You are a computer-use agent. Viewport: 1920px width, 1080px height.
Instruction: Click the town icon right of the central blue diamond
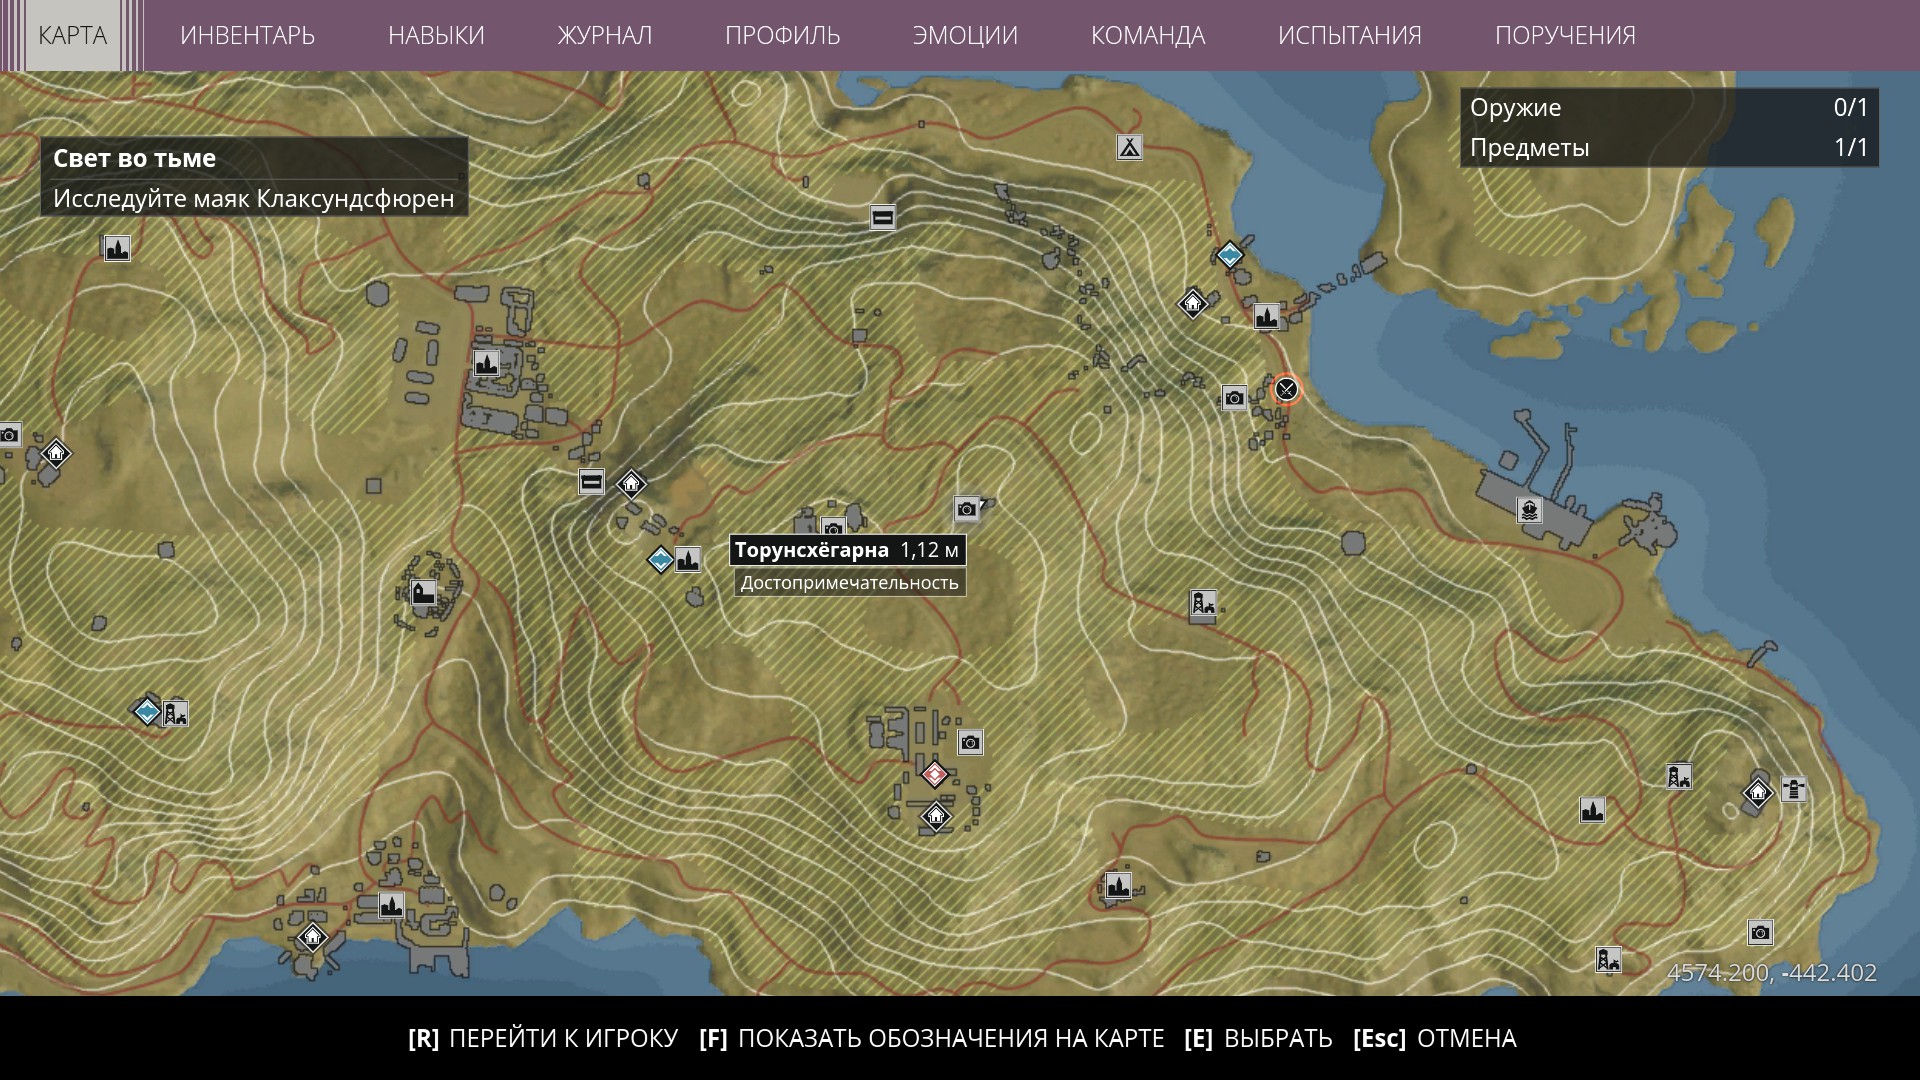pos(687,559)
